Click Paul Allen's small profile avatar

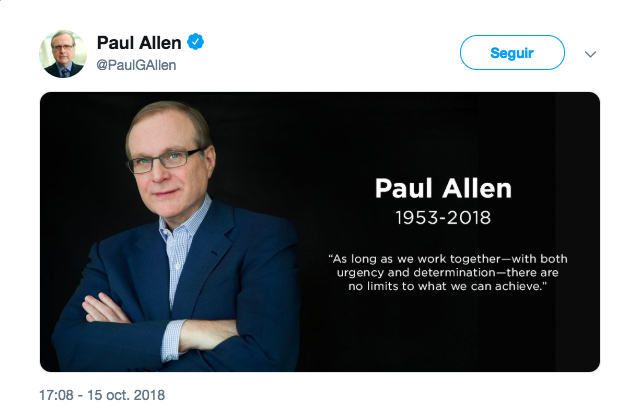[63, 53]
